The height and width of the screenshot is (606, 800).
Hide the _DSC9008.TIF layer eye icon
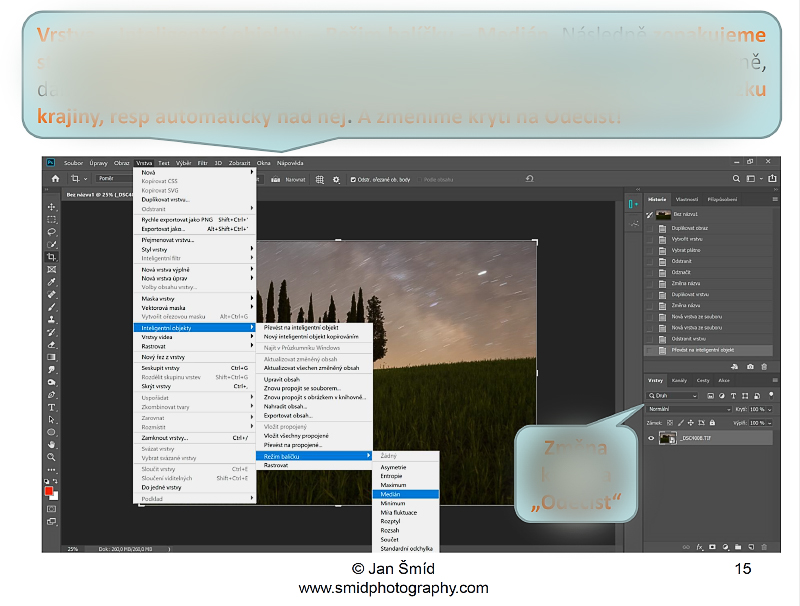(651, 438)
